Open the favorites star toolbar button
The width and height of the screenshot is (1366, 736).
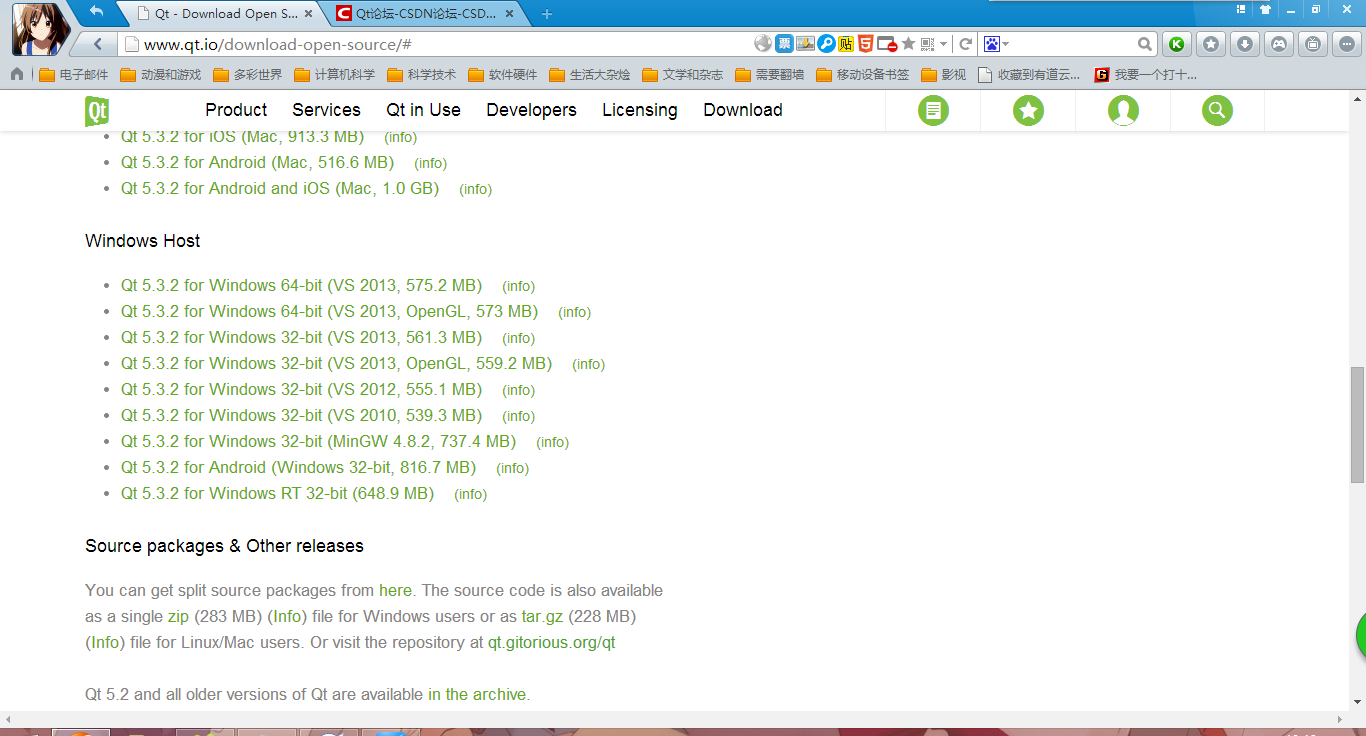[1211, 44]
